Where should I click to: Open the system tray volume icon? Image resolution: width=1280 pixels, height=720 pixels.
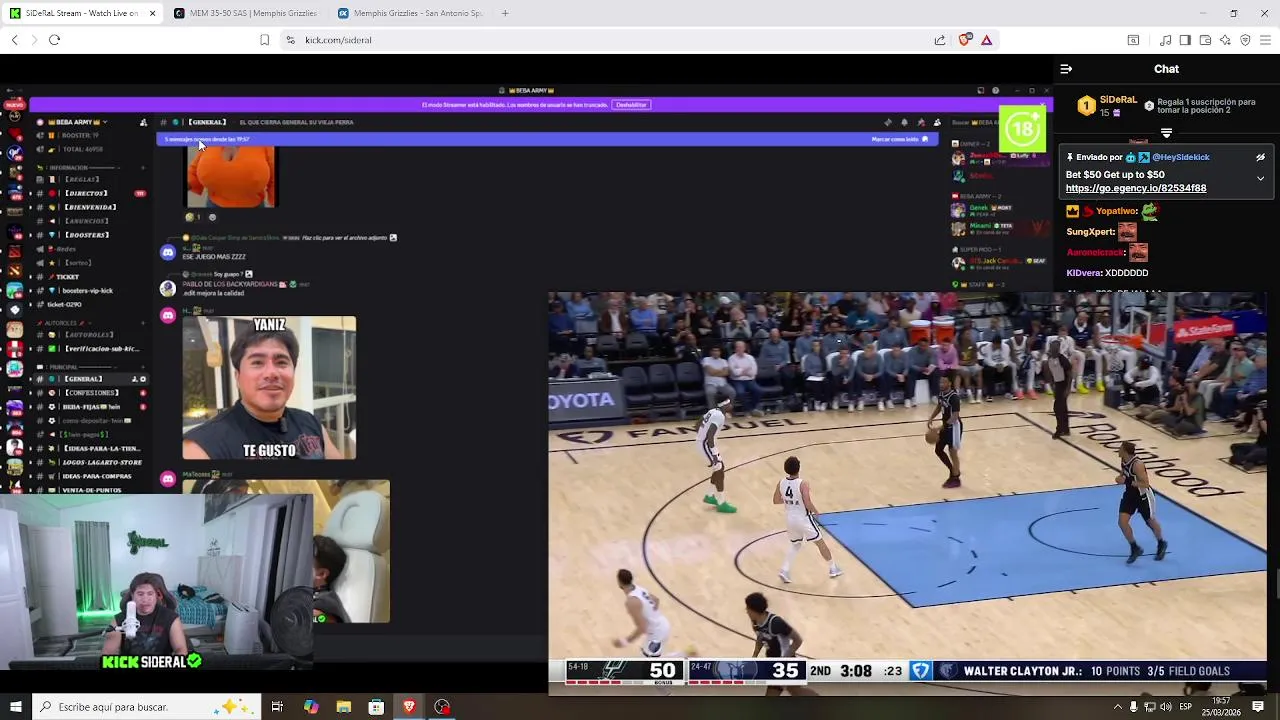pos(1165,707)
